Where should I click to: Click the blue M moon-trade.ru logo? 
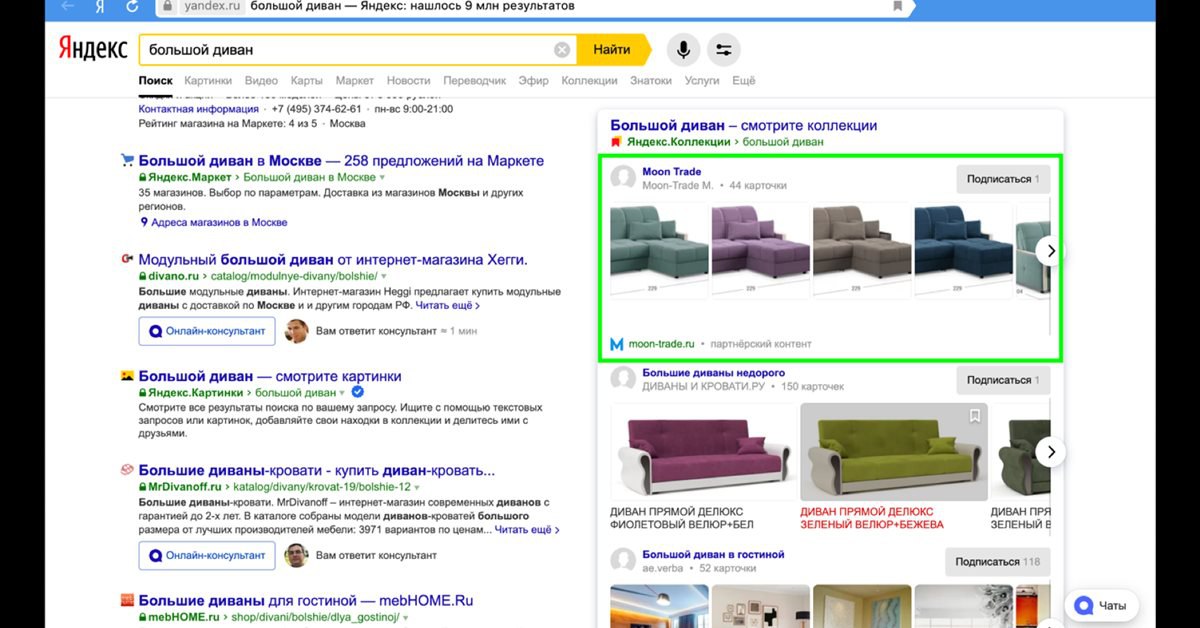(x=617, y=344)
